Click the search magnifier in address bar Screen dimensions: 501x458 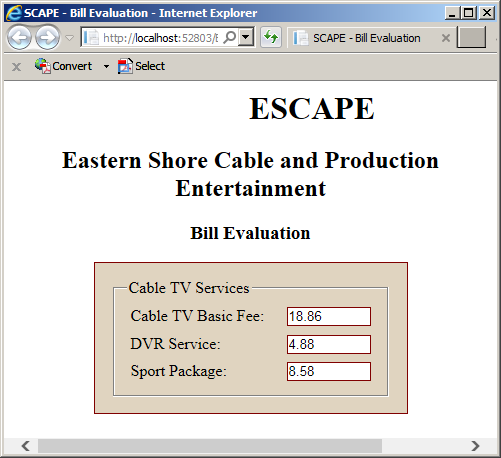(x=230, y=37)
